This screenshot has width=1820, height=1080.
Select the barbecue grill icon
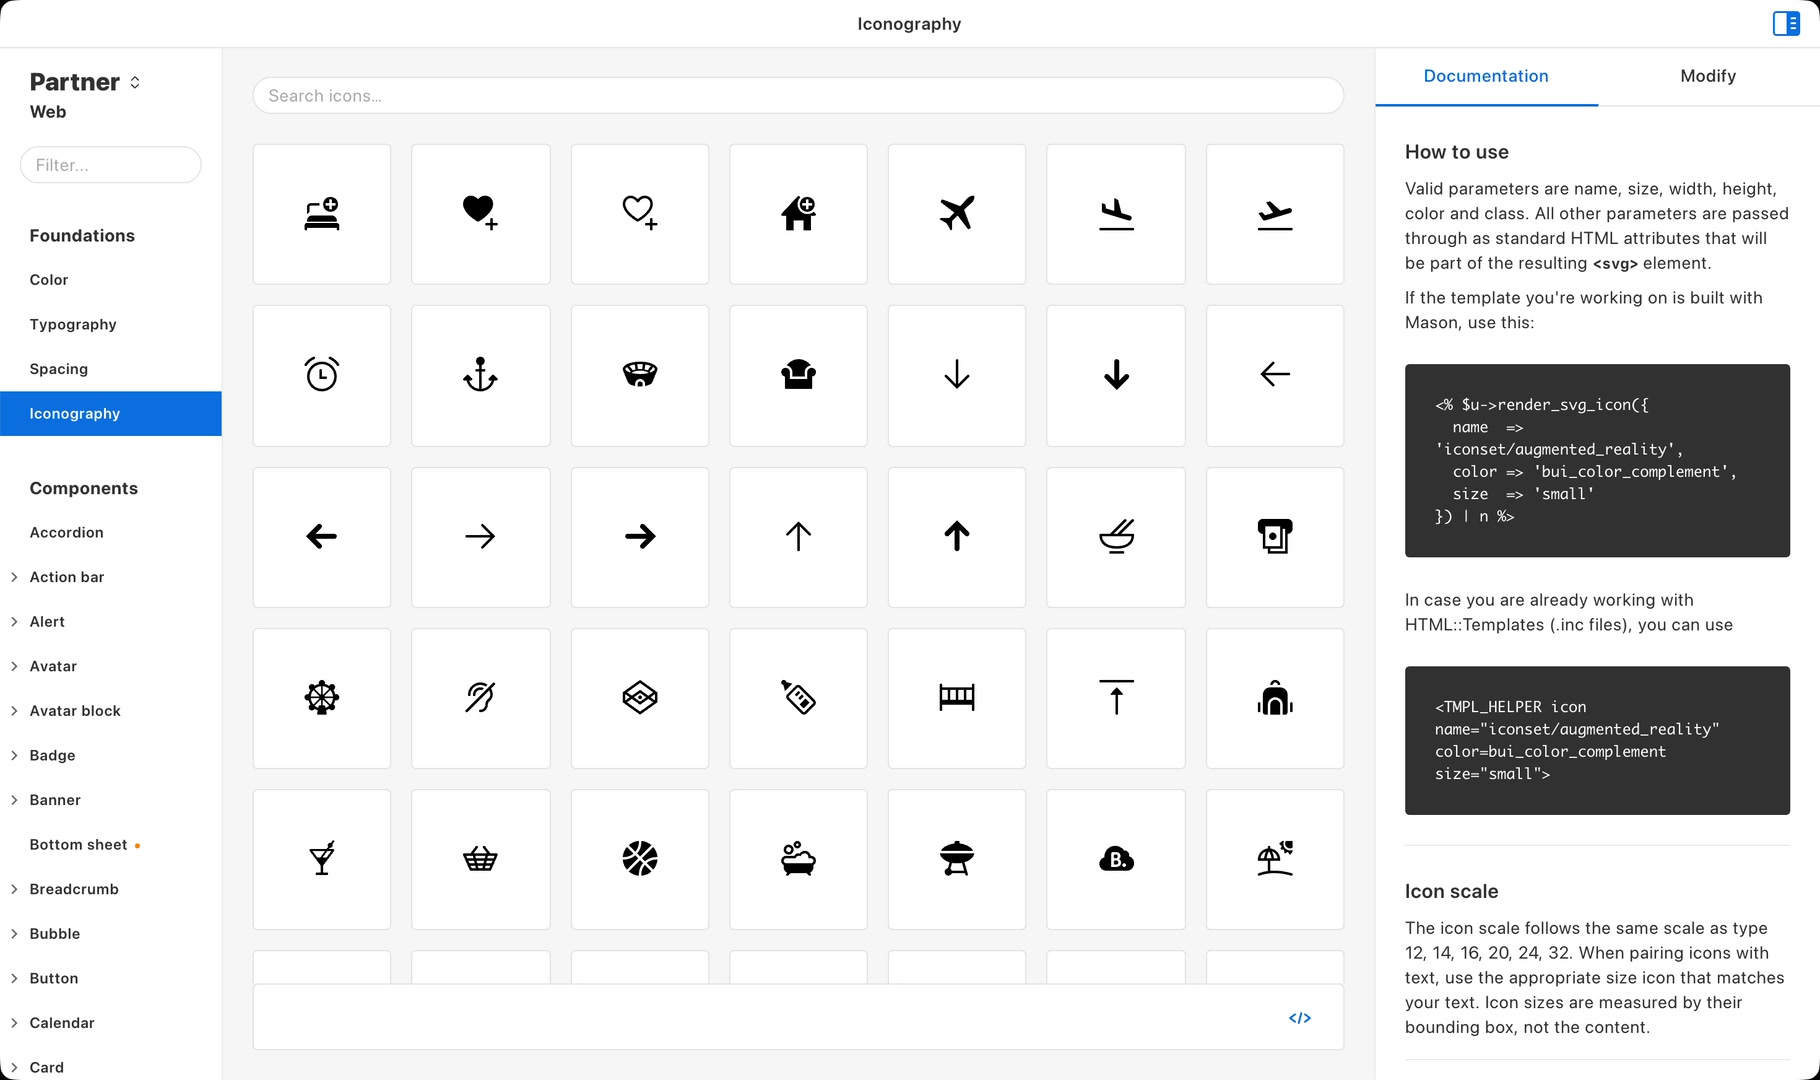coord(957,859)
